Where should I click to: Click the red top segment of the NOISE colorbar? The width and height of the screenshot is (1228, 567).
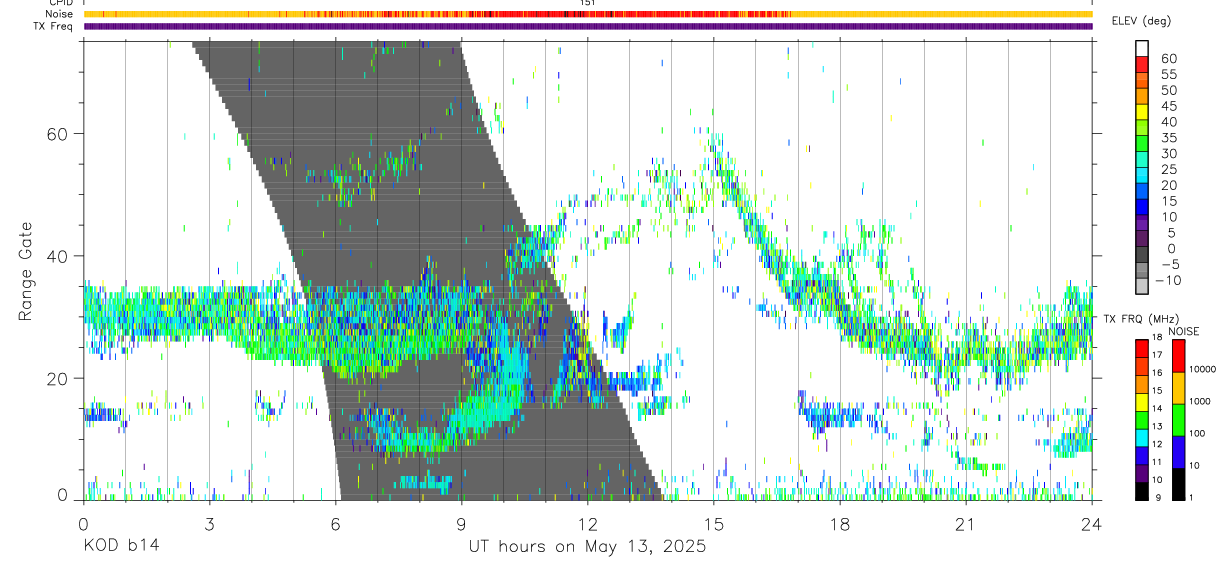(x=1178, y=356)
